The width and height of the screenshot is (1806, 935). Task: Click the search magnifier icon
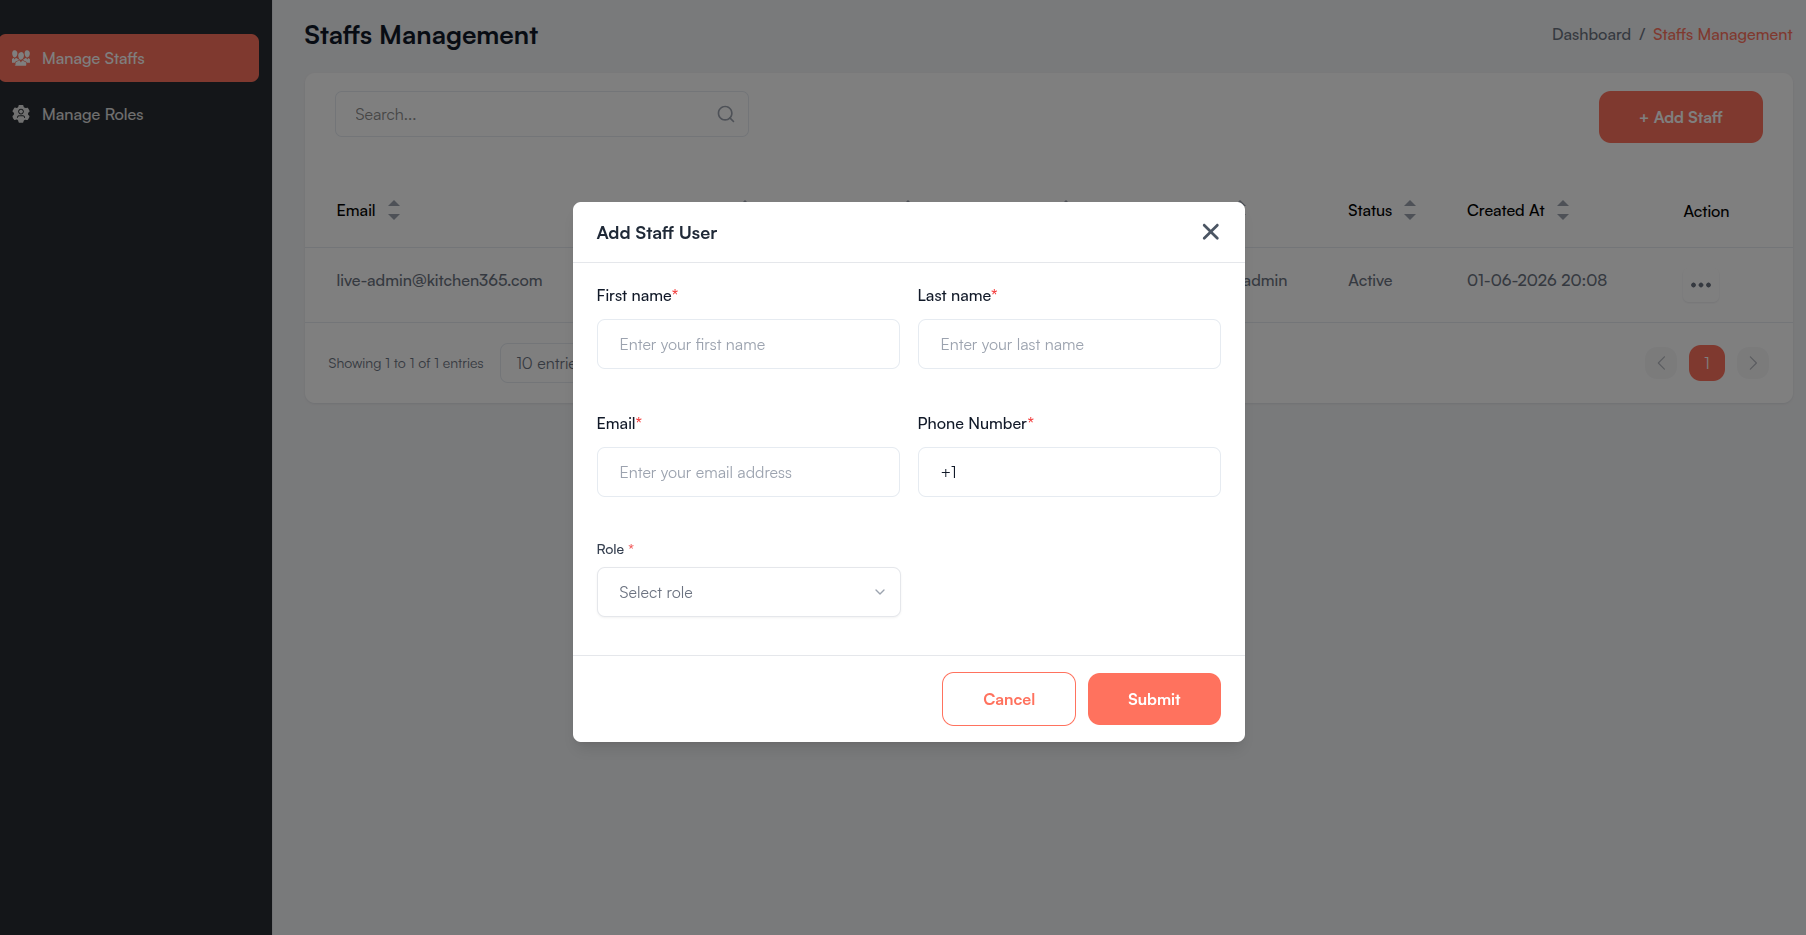(x=726, y=114)
